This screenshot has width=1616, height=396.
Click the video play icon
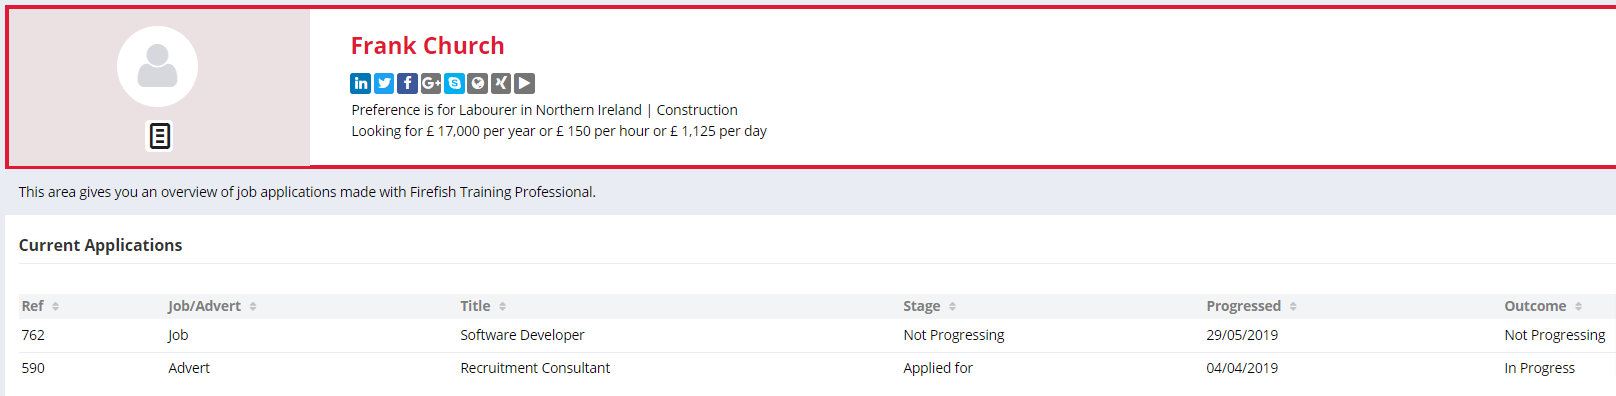click(x=524, y=83)
